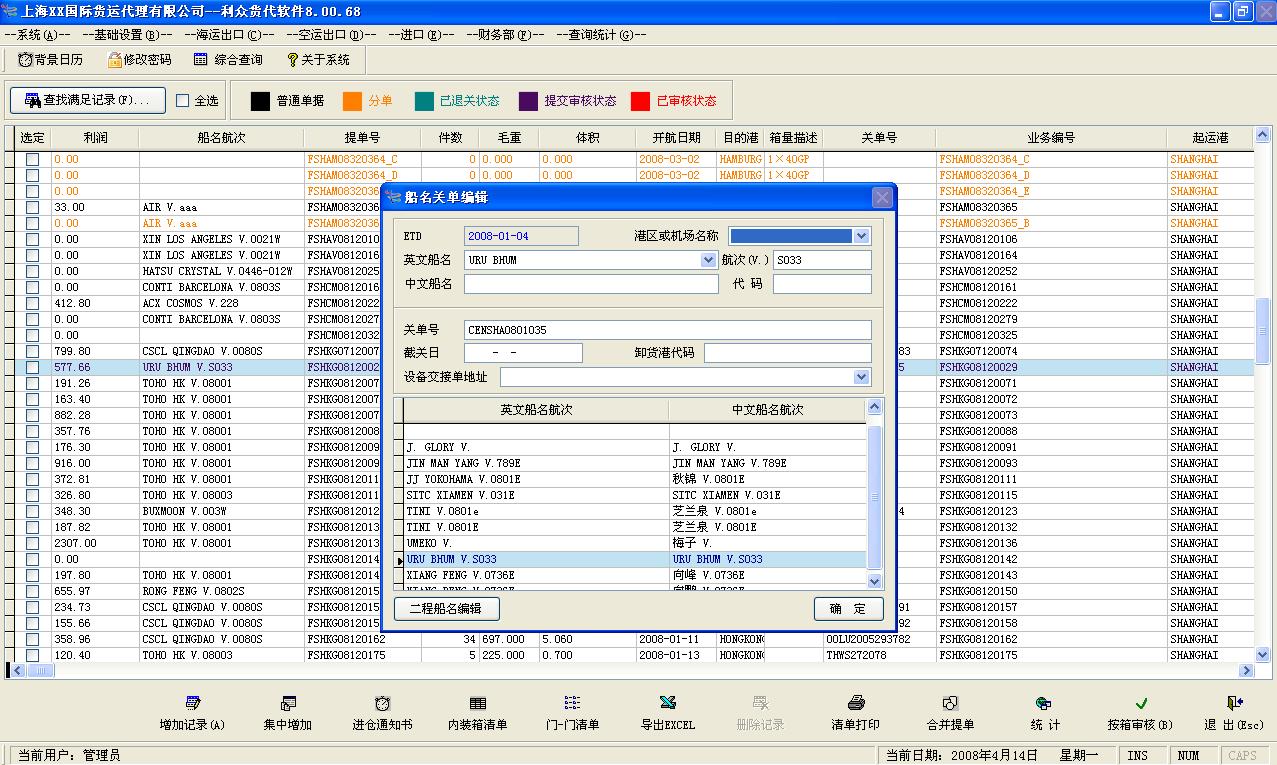The image size is (1277, 765).
Task: Open the 查询统计(G) menu
Action: (x=601, y=34)
